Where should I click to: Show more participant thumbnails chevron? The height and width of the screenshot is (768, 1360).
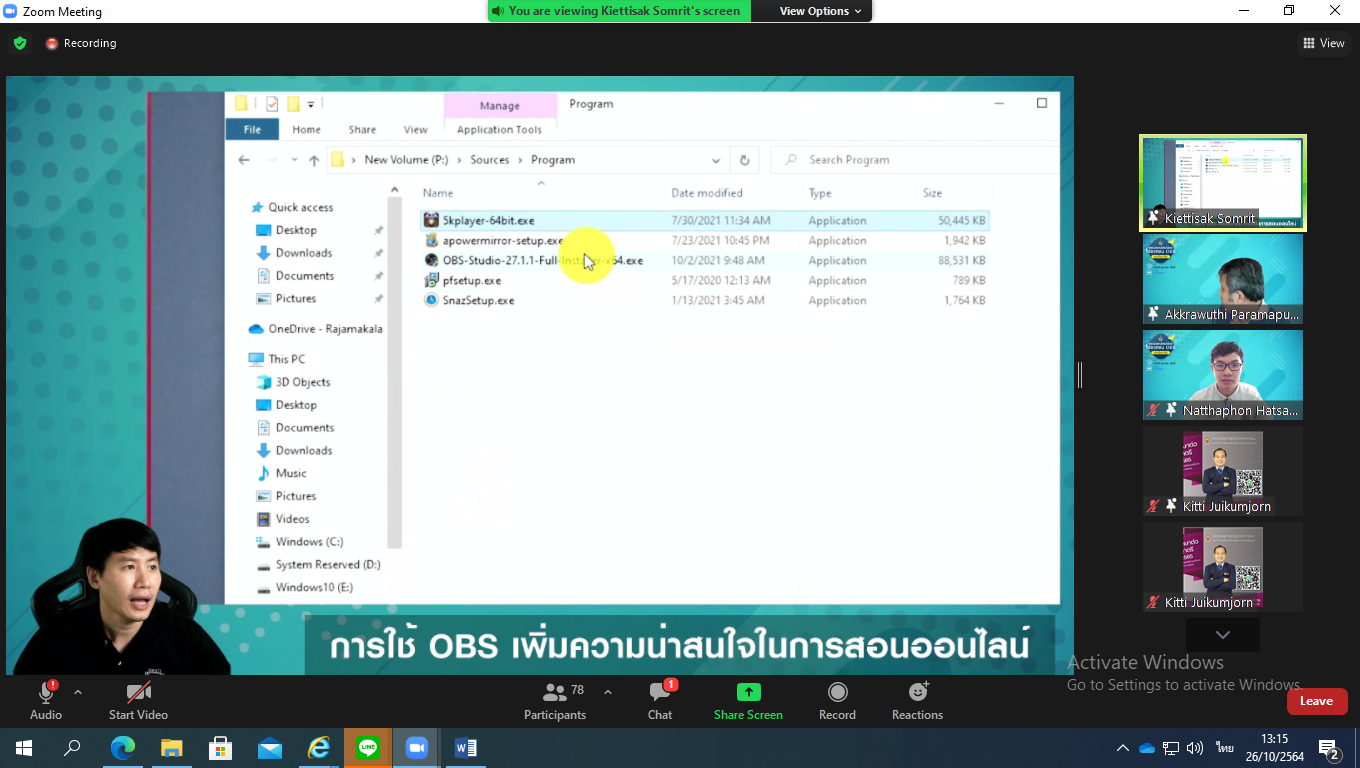(x=1223, y=635)
